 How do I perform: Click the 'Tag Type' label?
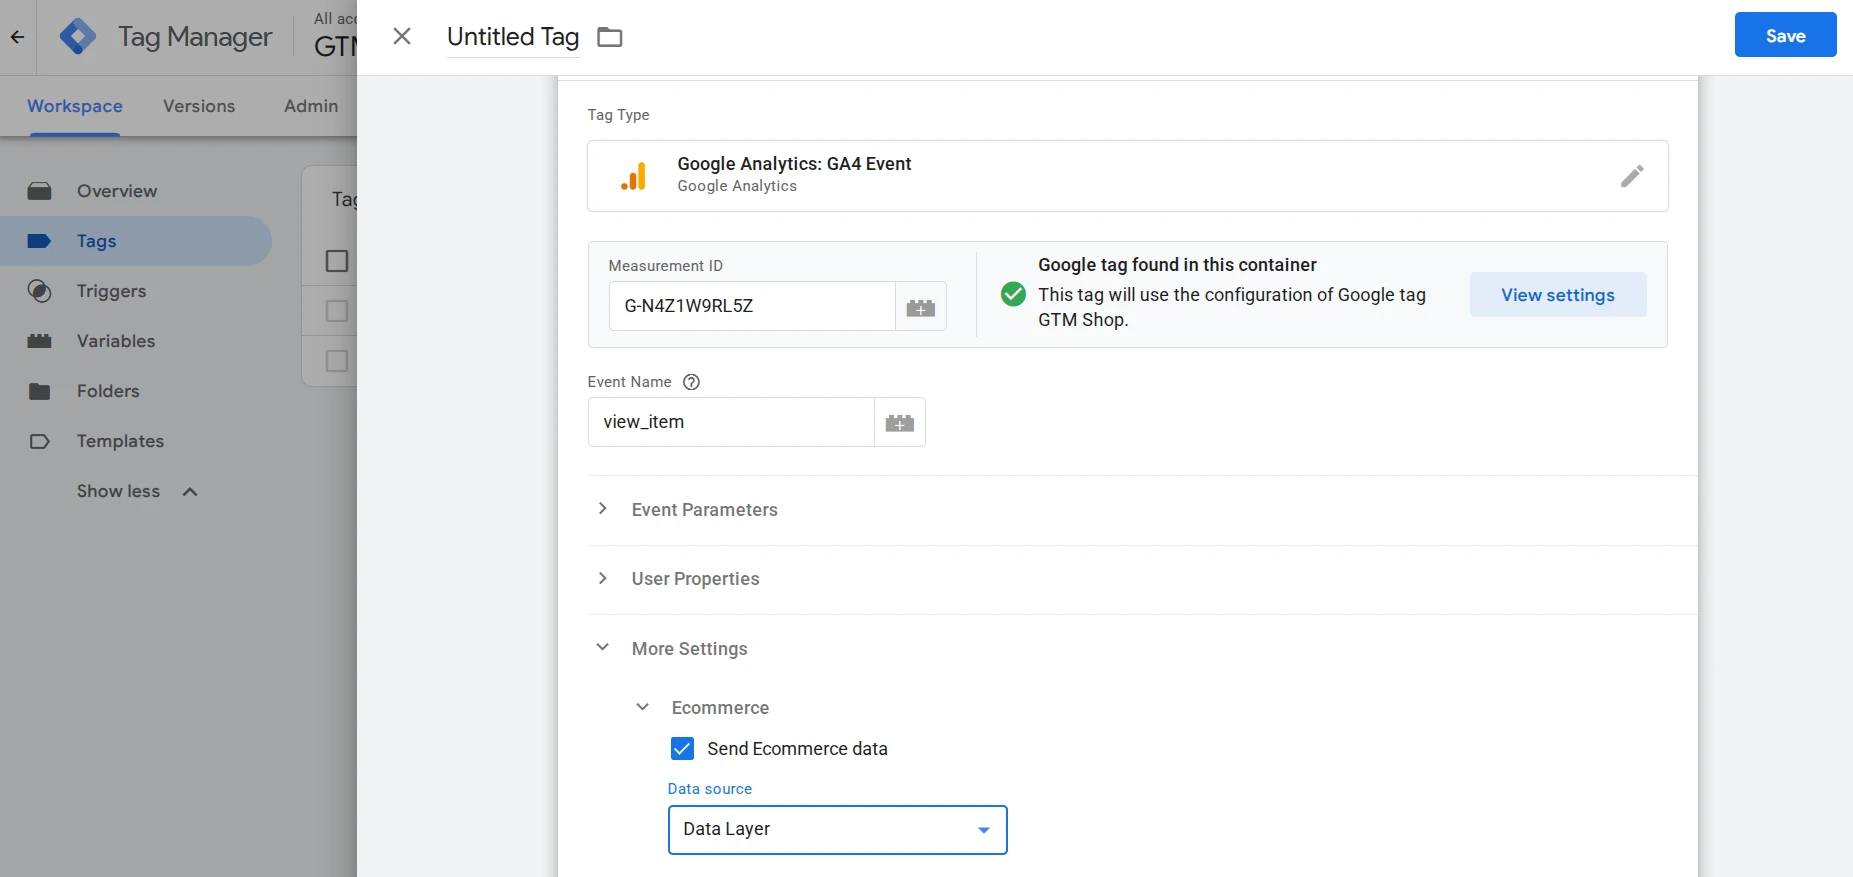[x=618, y=115]
